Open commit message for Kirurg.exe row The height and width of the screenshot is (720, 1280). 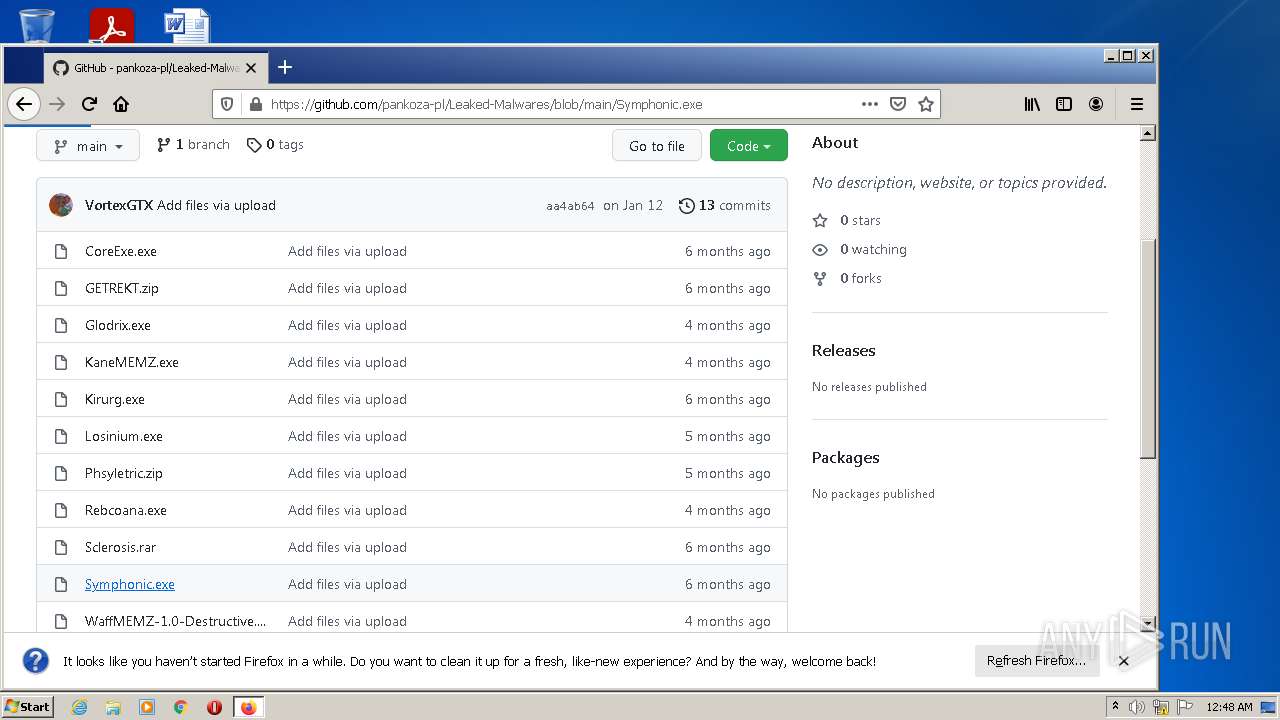click(347, 399)
